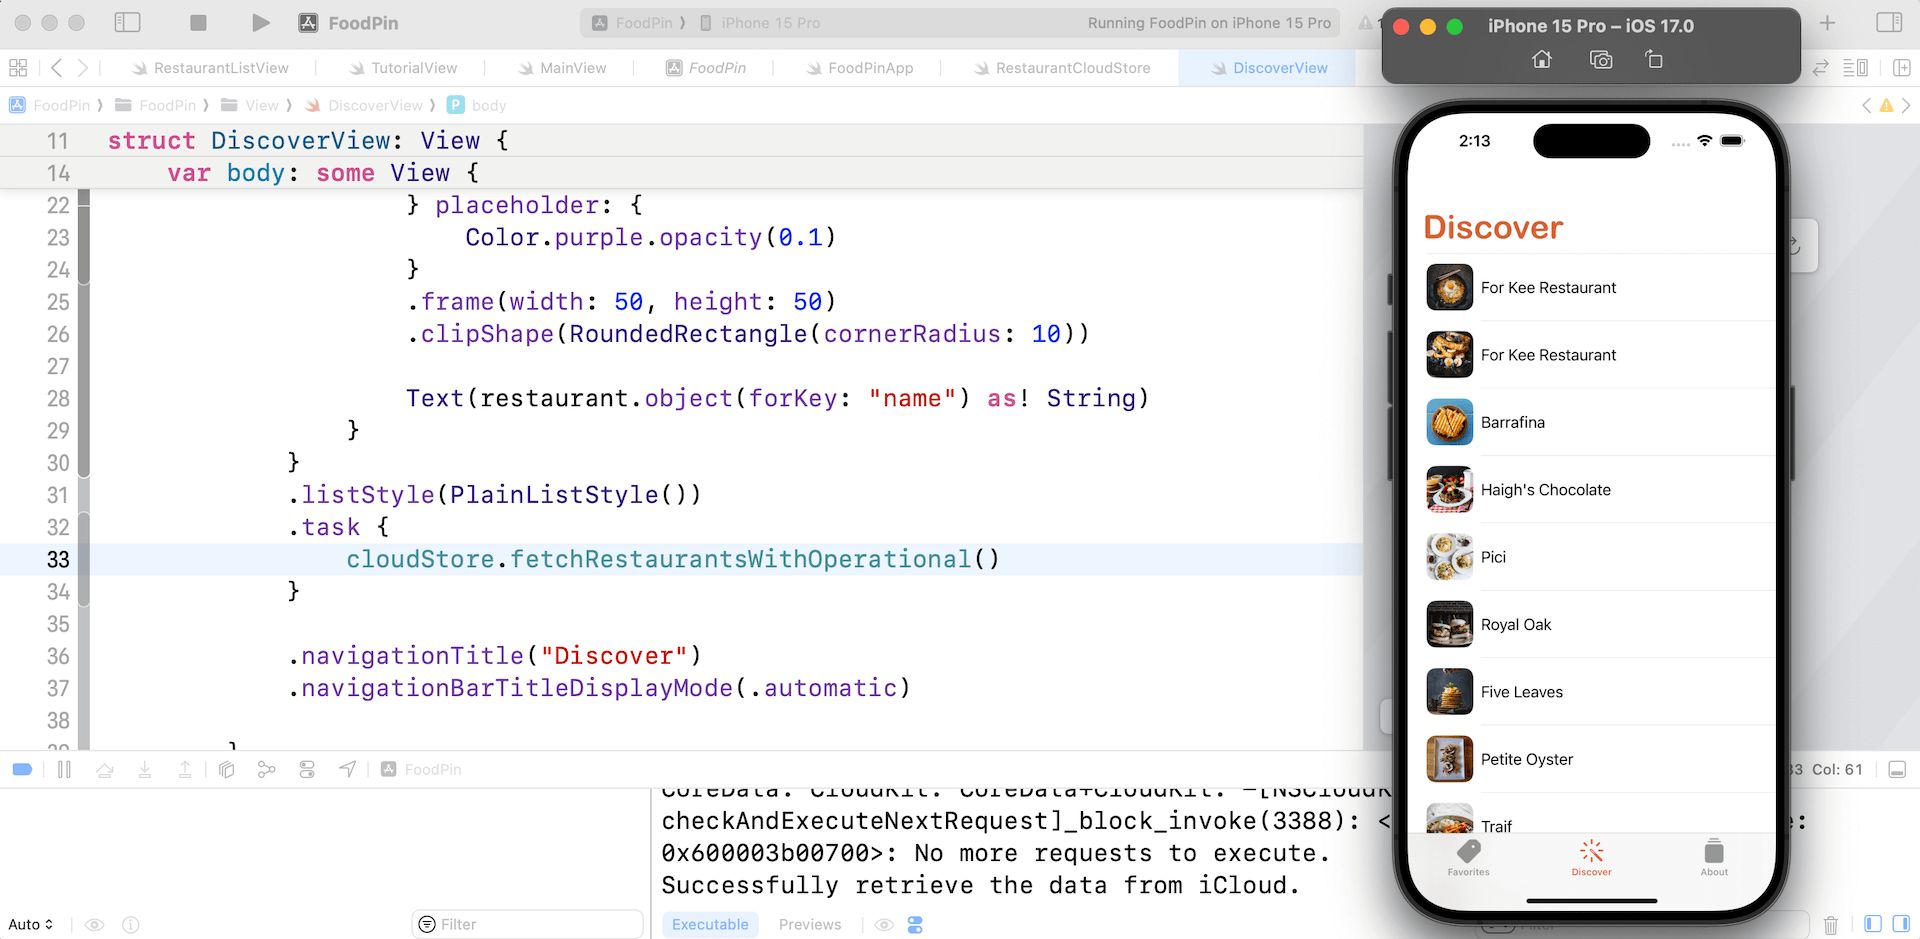Click the purple opacity color literal line

point(649,237)
